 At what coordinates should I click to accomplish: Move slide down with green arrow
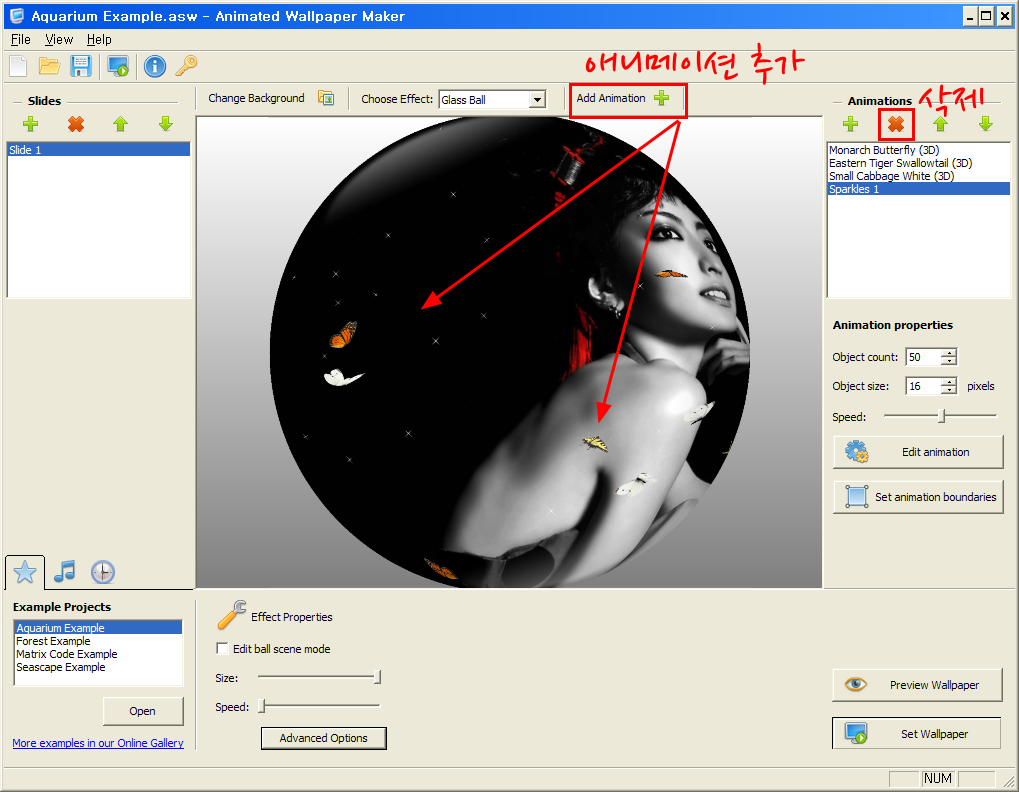[x=166, y=123]
